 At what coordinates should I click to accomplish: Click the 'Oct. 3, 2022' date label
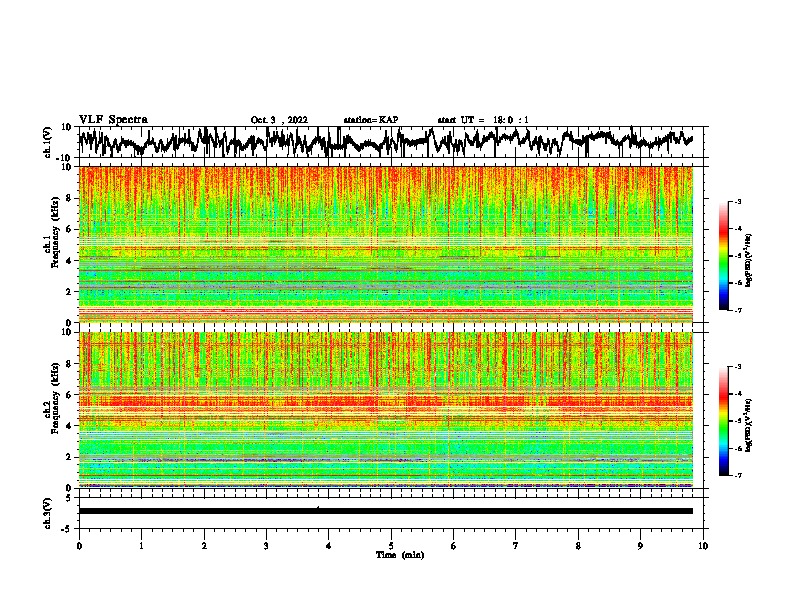(x=279, y=120)
